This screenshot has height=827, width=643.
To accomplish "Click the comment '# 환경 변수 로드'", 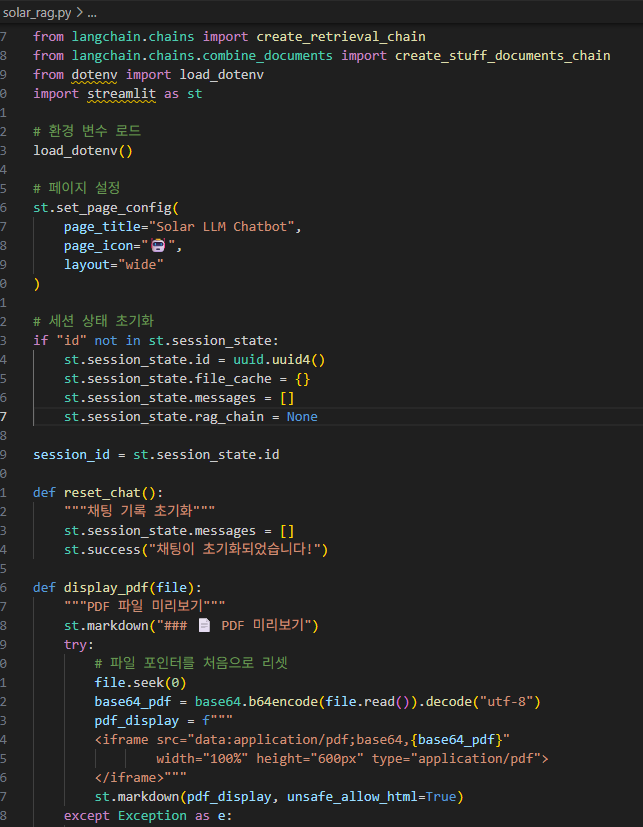I will pos(87,131).
